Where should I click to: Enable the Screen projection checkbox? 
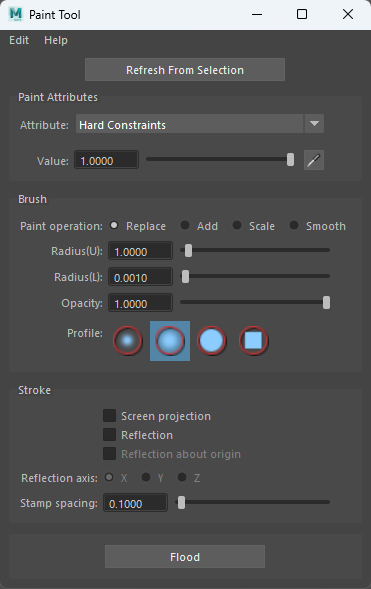[109, 416]
